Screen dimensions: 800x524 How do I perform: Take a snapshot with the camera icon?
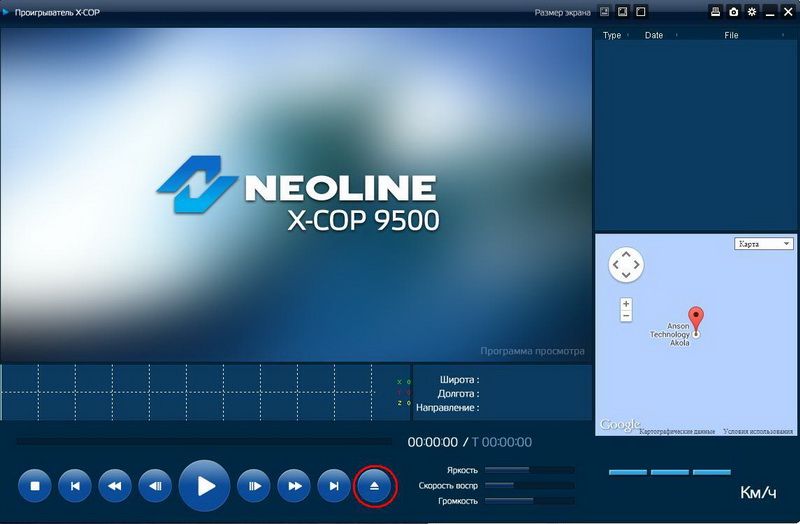(x=733, y=12)
